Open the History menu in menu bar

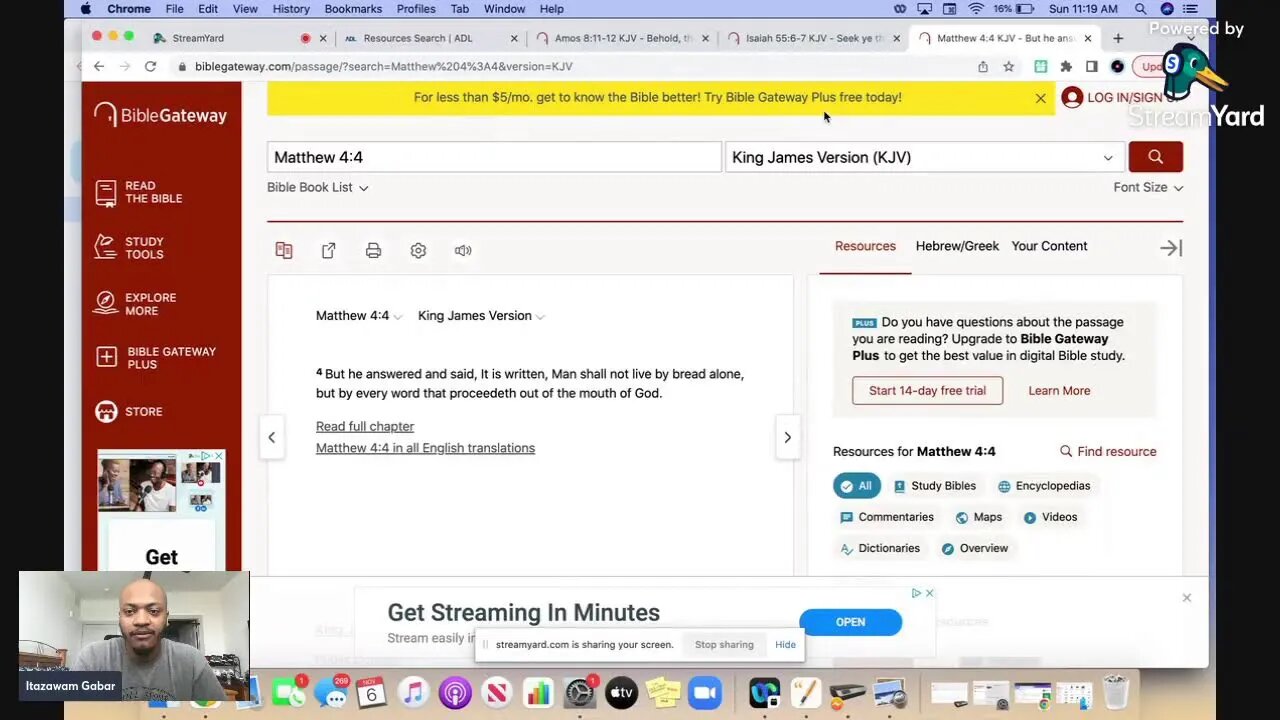291,9
